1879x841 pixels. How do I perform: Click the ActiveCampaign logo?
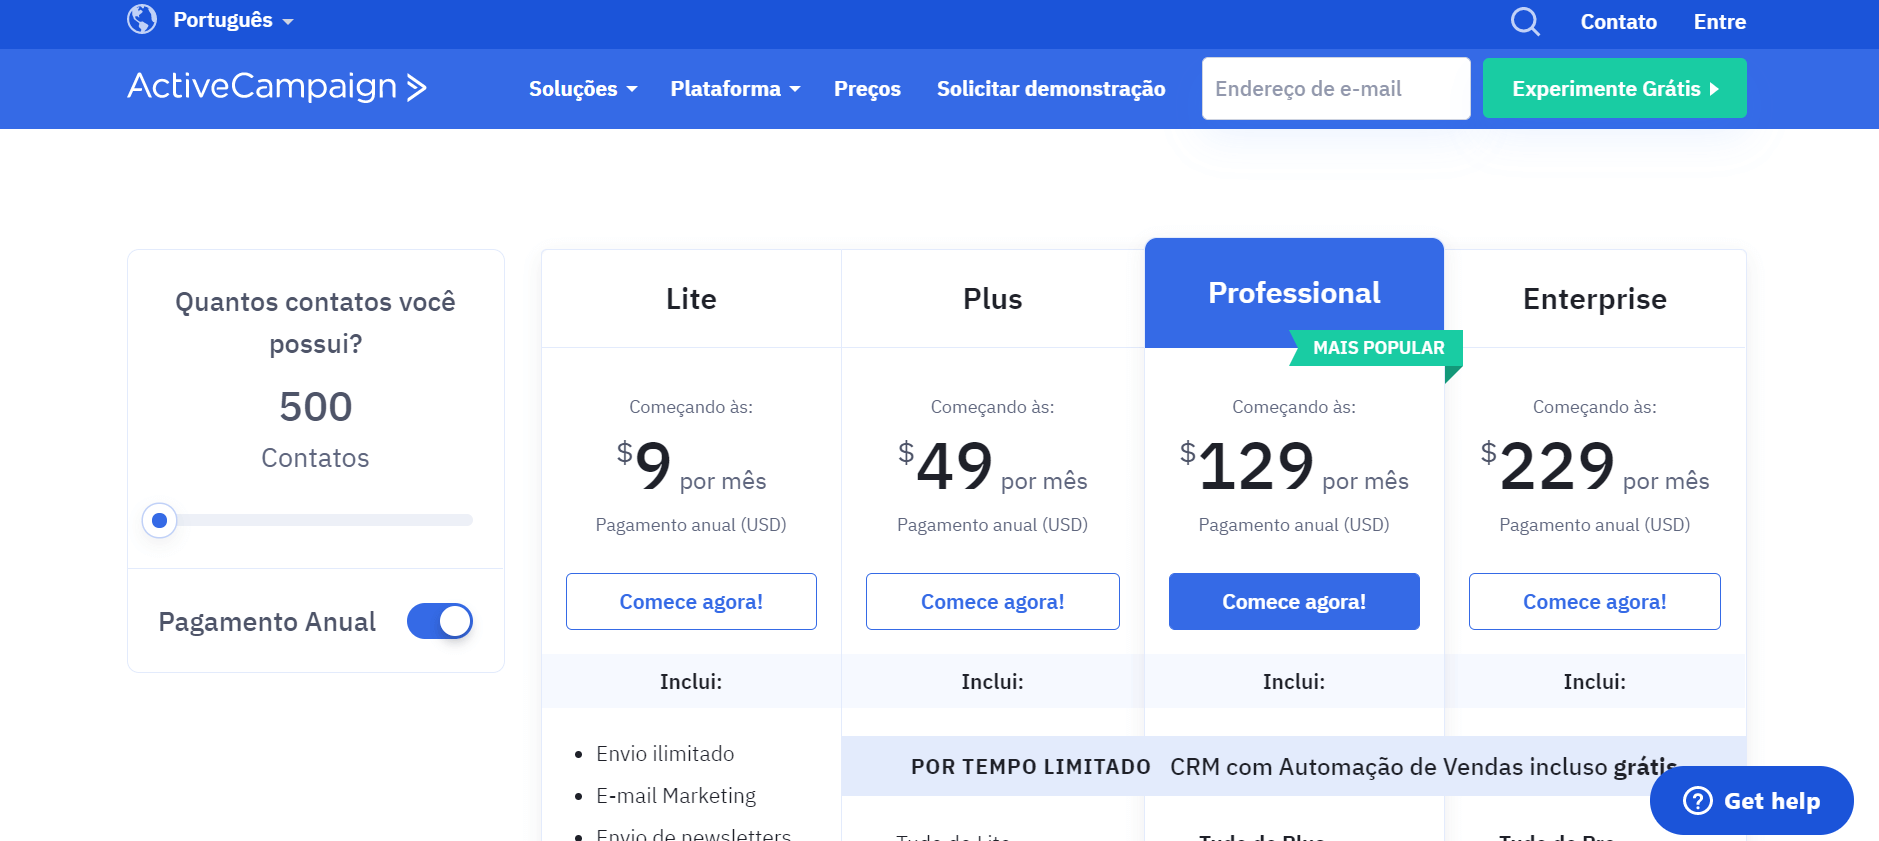(277, 87)
